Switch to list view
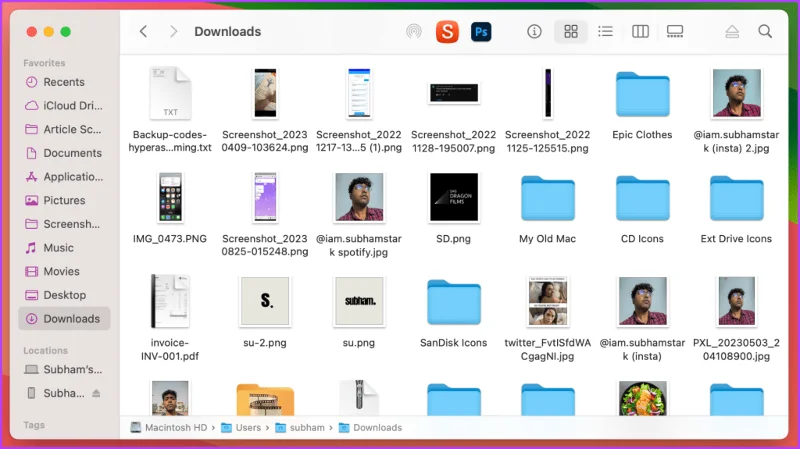800x449 pixels. click(x=606, y=32)
